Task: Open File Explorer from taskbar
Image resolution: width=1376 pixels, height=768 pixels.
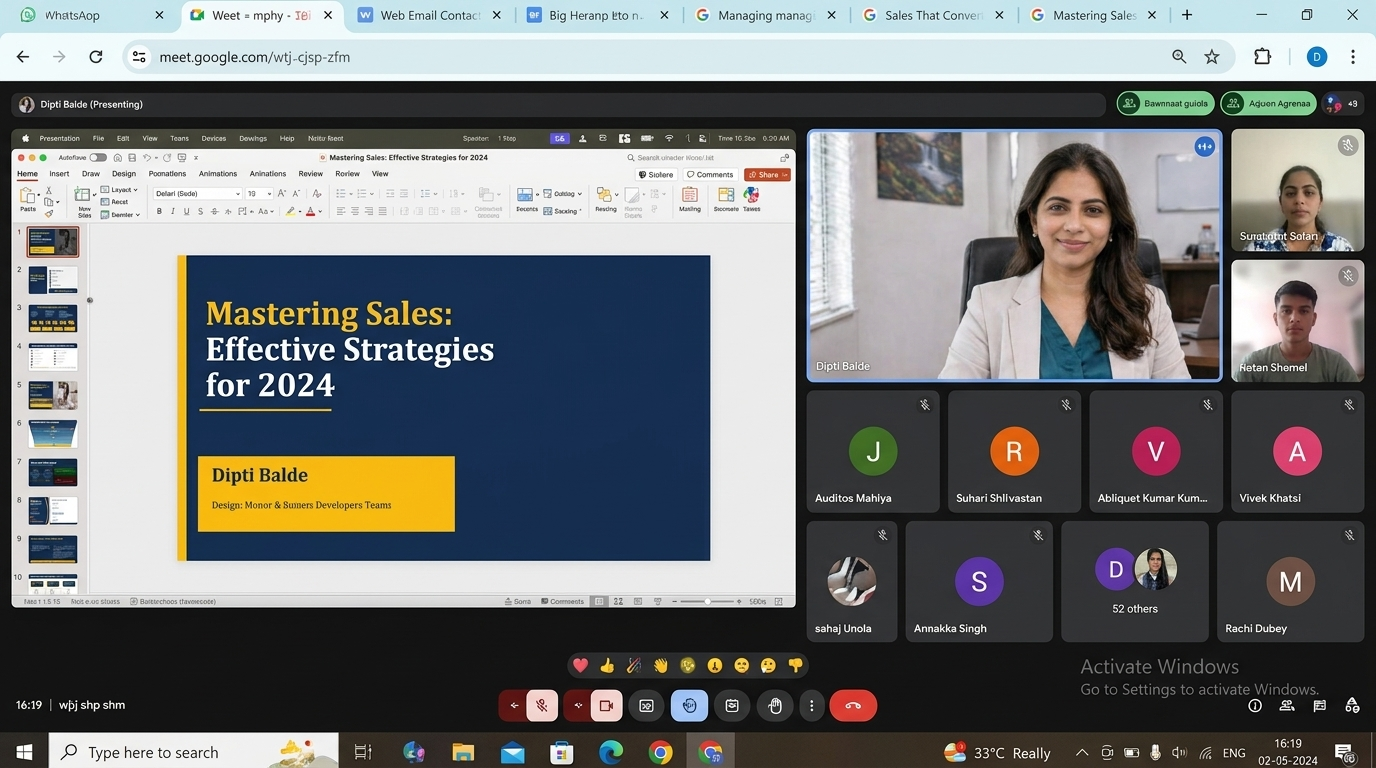Action: point(462,752)
